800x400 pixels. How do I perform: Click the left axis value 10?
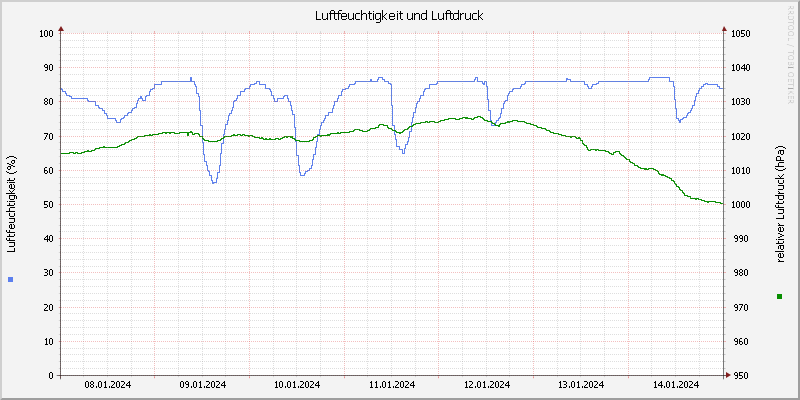tap(48, 342)
